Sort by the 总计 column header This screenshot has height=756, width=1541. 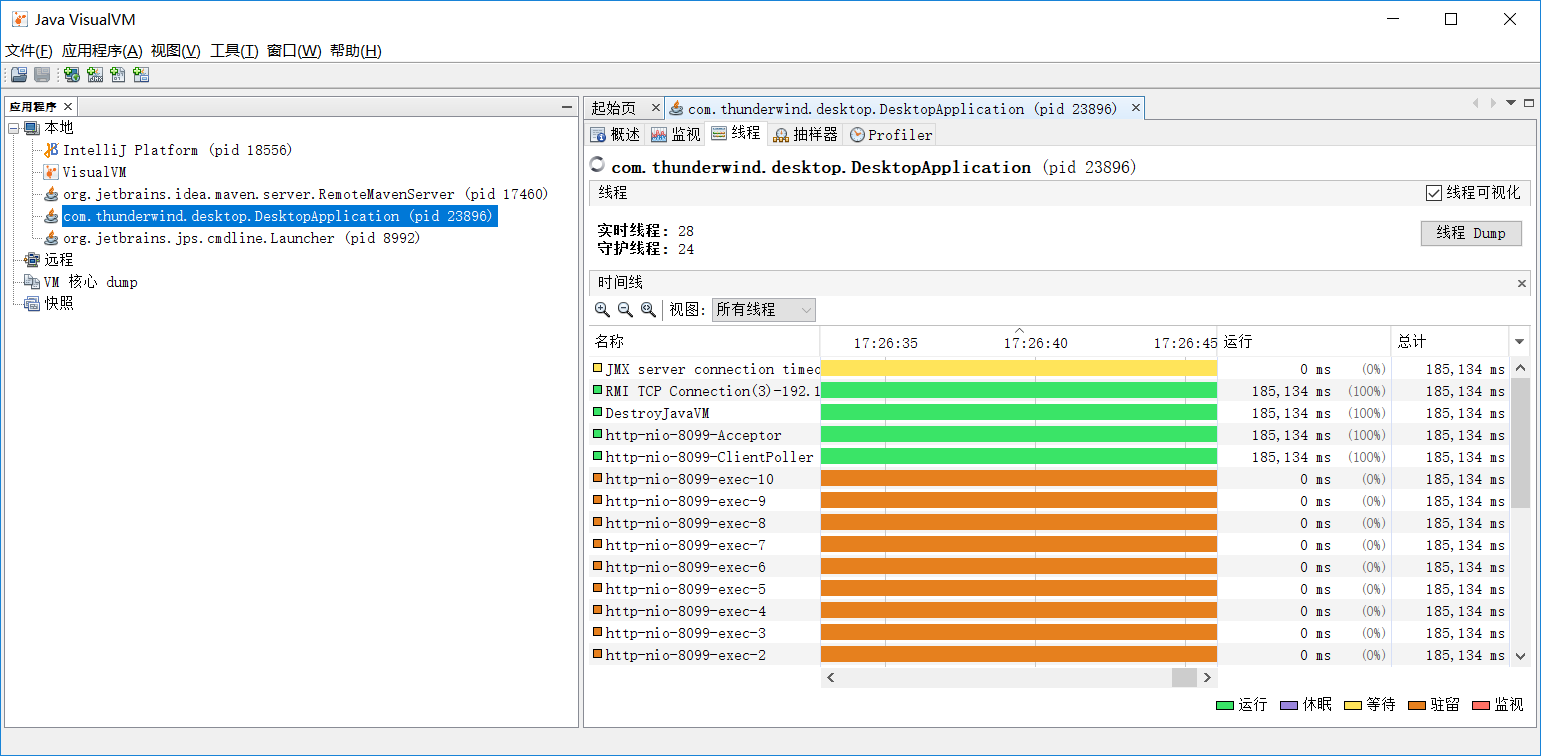tap(1450, 342)
